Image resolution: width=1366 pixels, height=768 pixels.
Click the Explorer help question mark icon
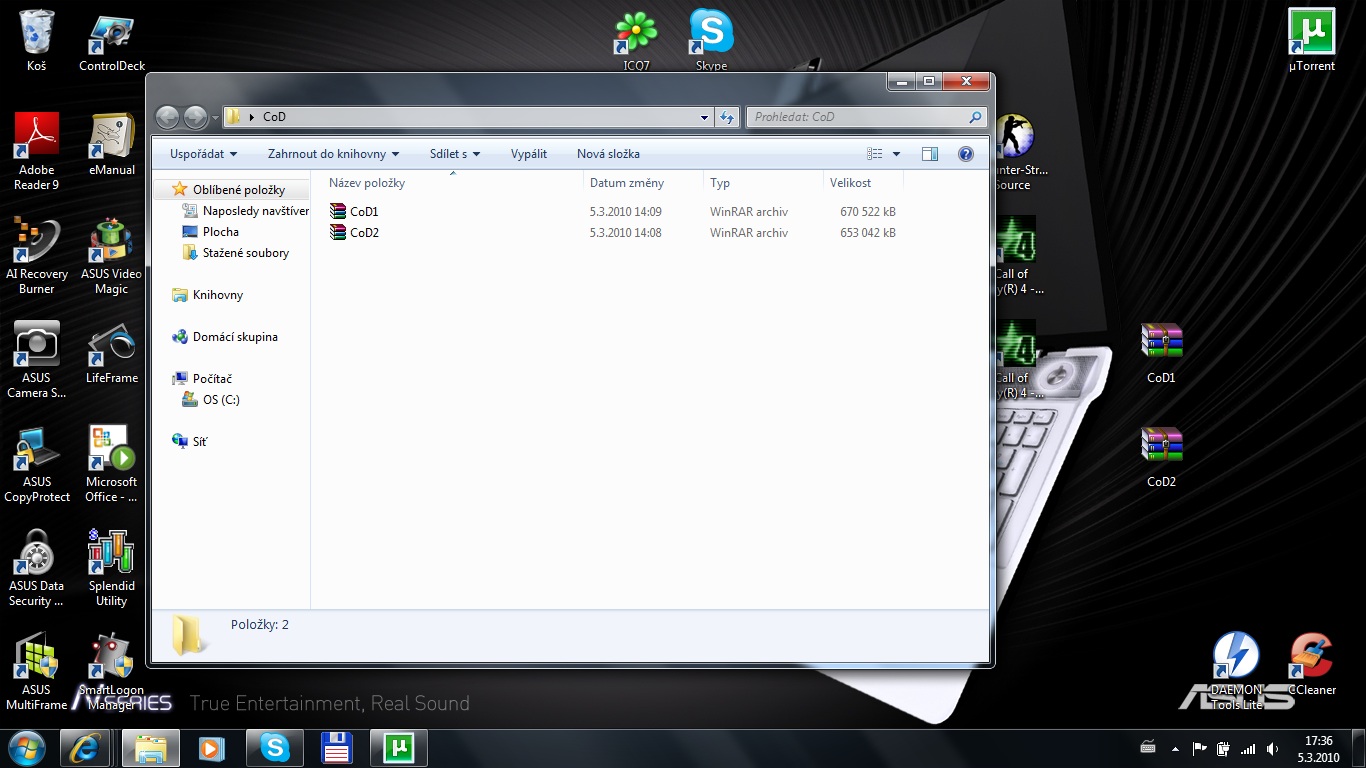click(x=965, y=154)
